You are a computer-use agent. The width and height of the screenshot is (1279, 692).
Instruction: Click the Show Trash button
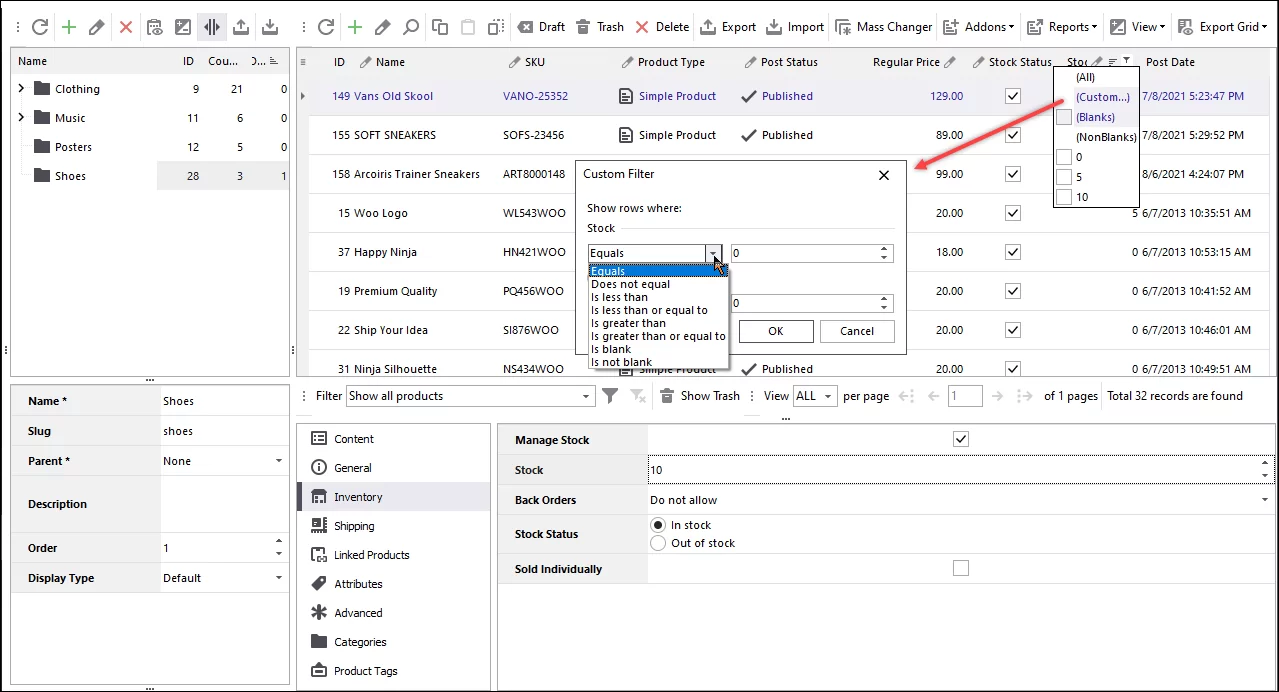point(699,395)
